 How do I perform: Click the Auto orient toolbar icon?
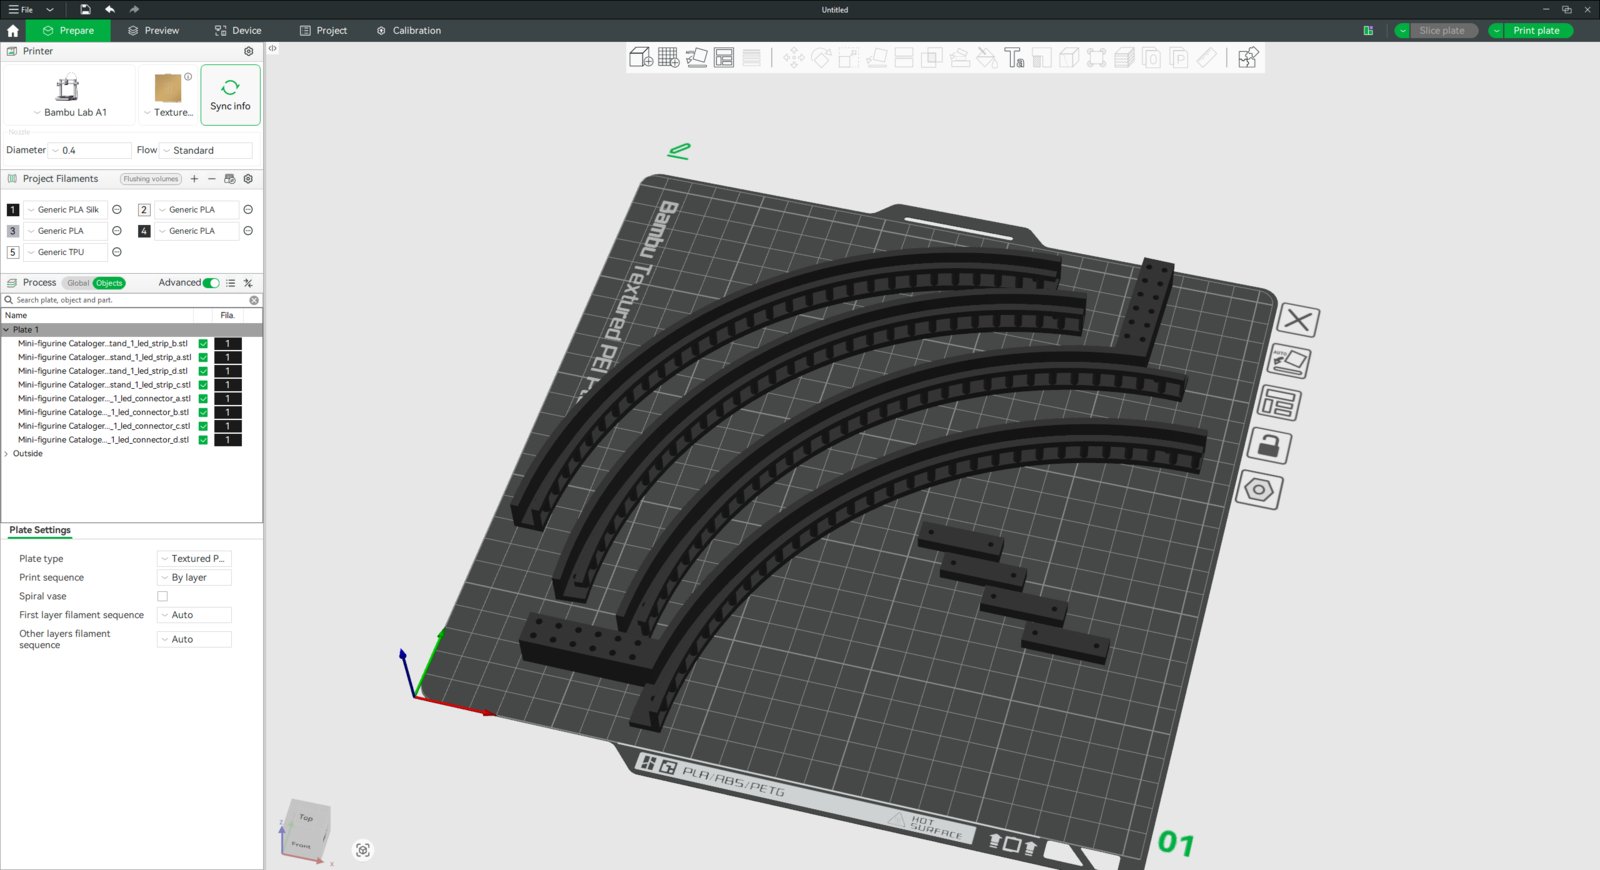[697, 58]
